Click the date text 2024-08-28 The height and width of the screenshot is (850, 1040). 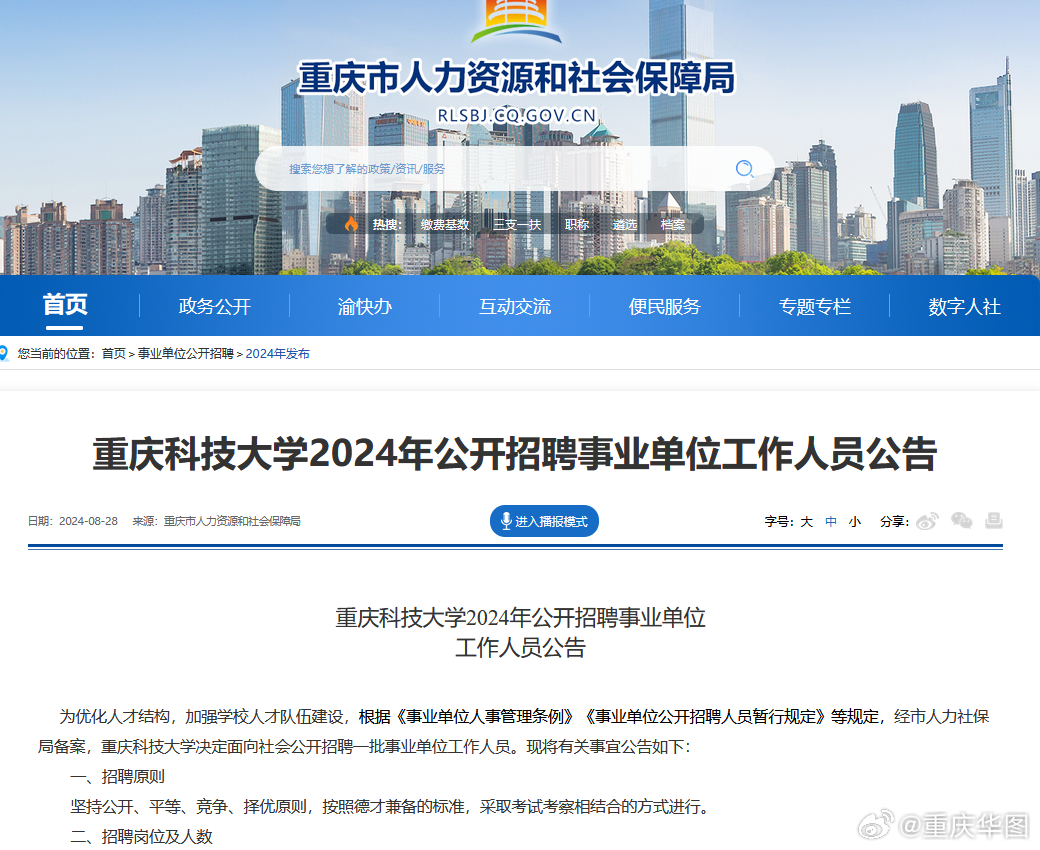pos(88,521)
